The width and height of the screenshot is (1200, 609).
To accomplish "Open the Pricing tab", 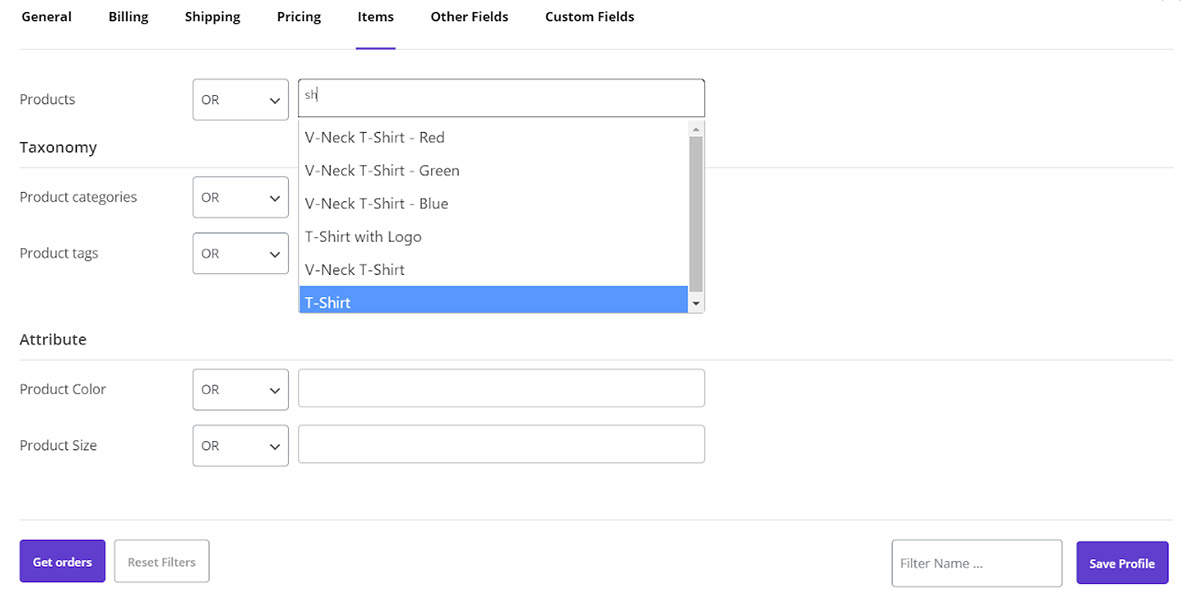I will [x=299, y=17].
